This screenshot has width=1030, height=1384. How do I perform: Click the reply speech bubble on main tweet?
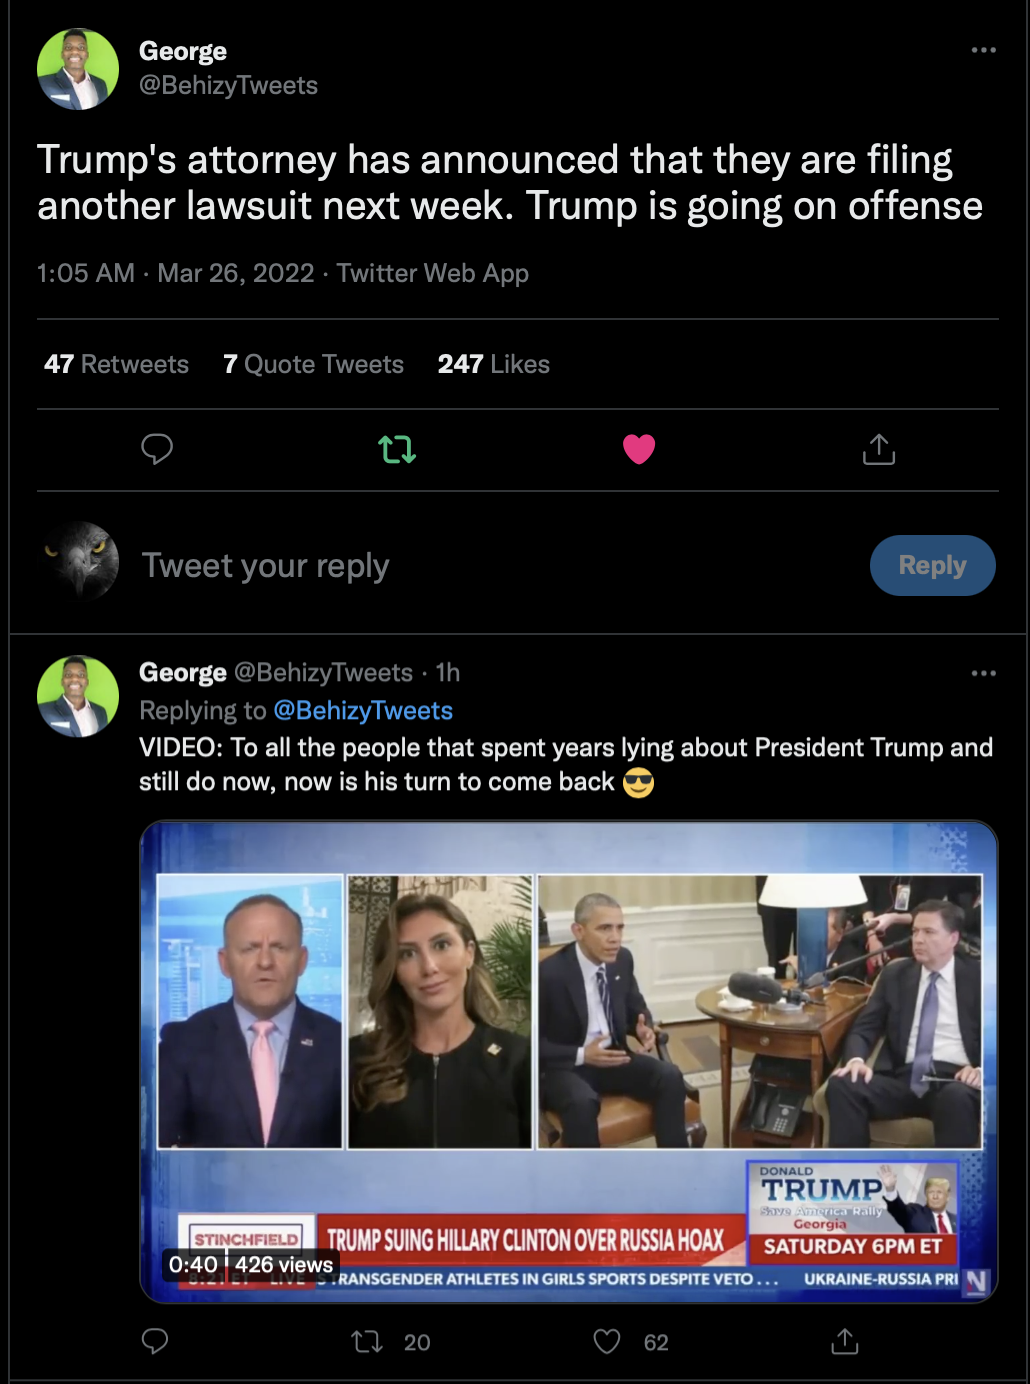[x=157, y=449]
